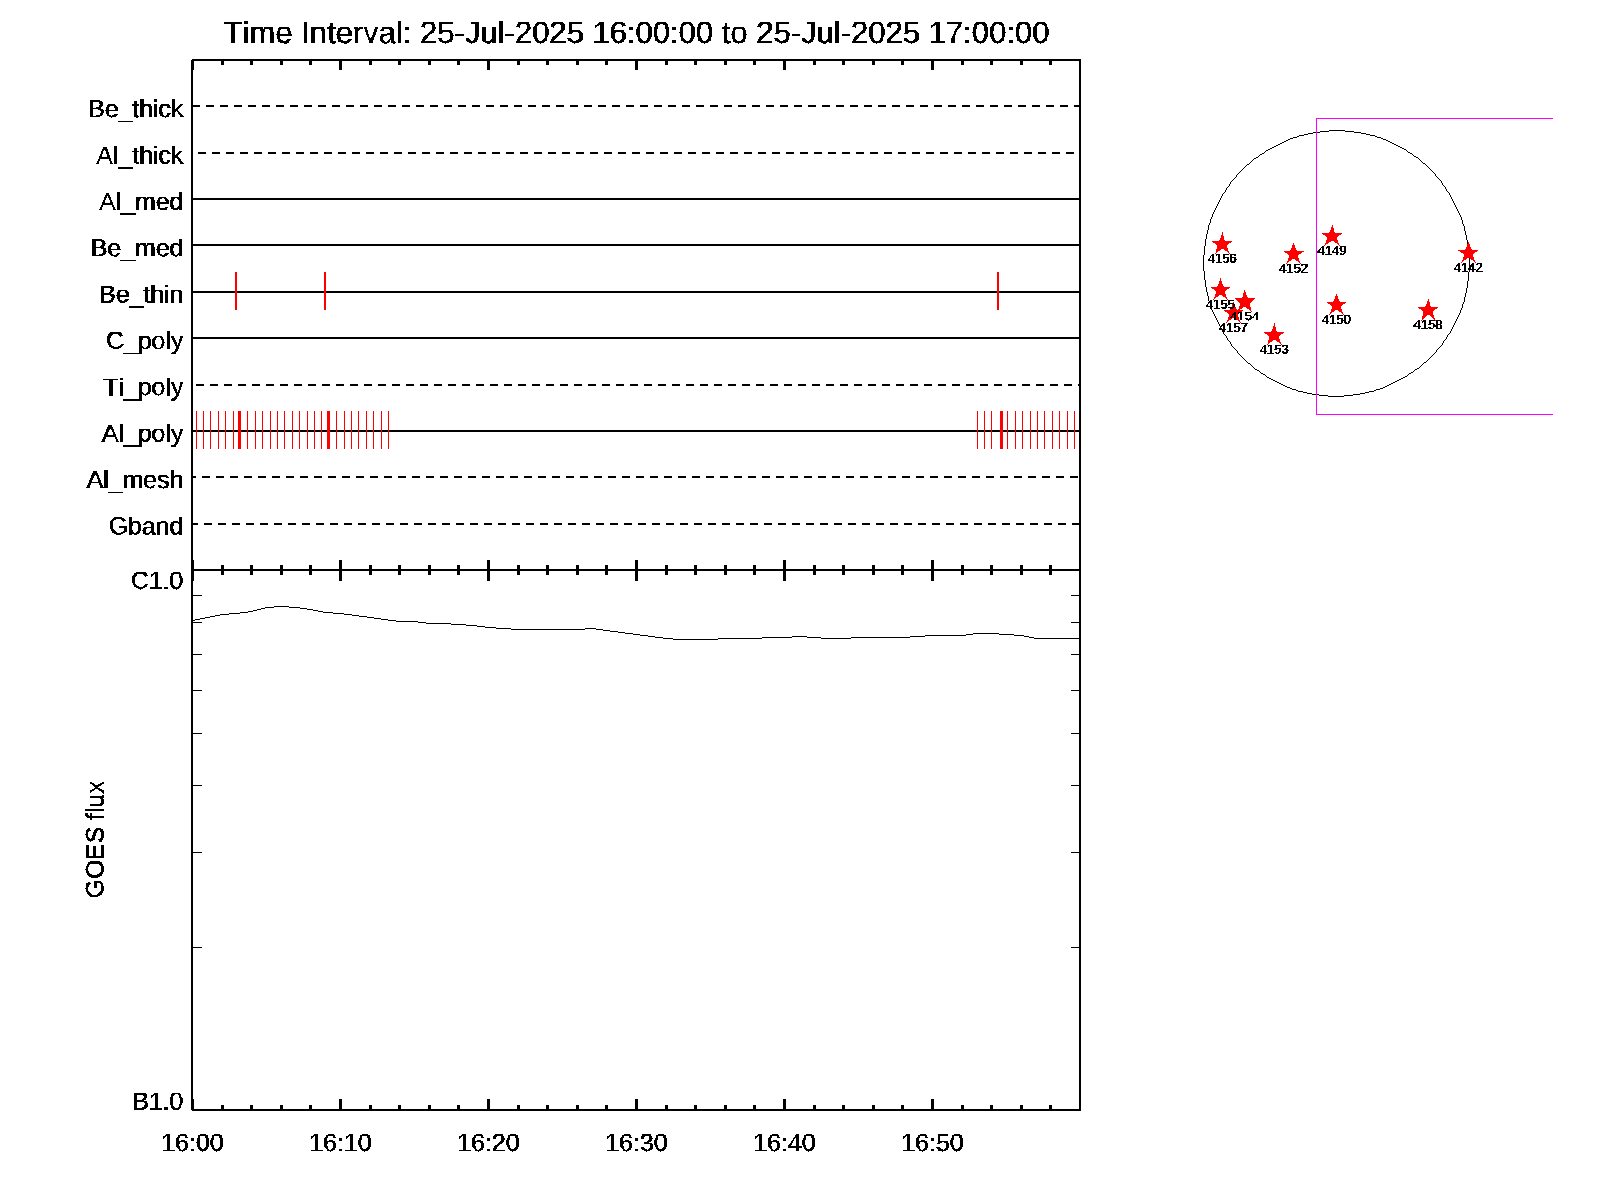Click the first red Be_thin exposure tick

coord(236,291)
